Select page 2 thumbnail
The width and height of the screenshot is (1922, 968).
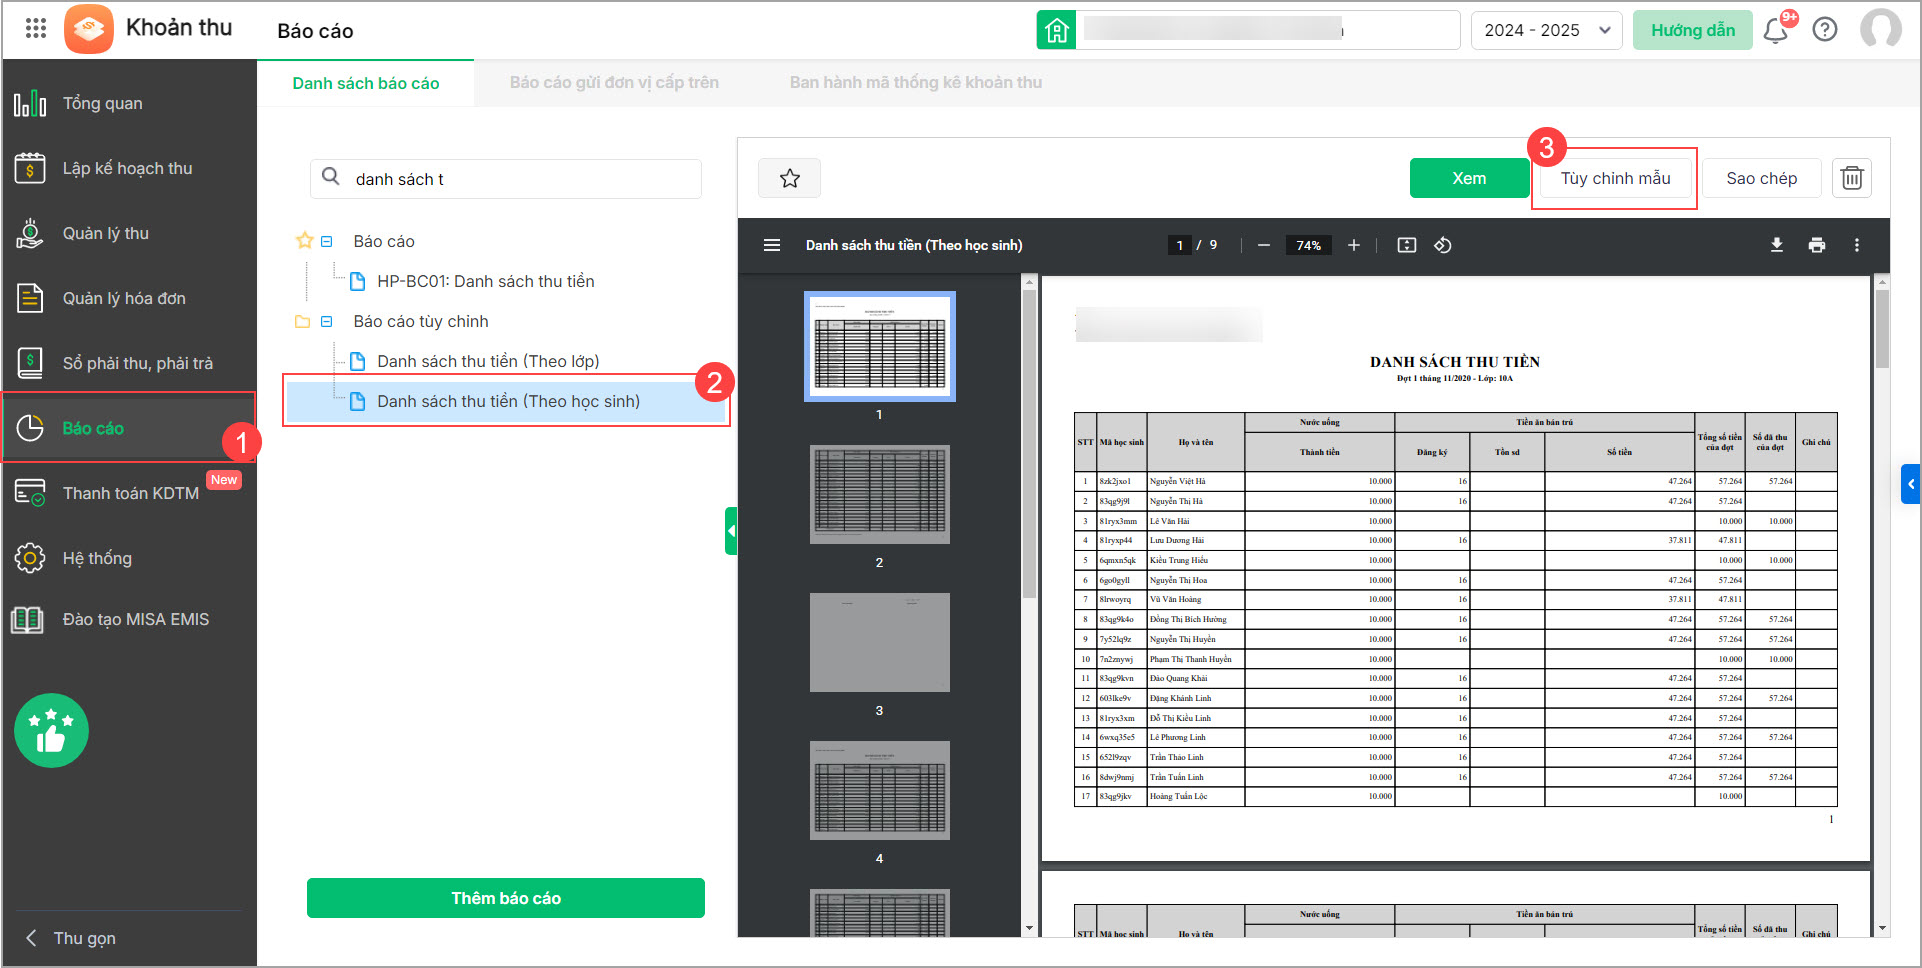coord(879,495)
